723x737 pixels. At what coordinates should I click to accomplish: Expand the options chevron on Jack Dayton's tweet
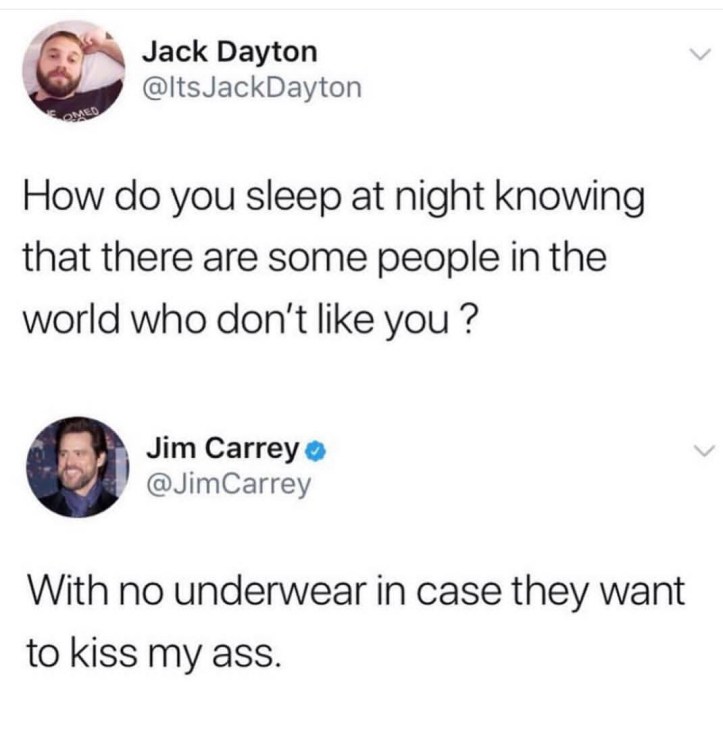pos(700,54)
